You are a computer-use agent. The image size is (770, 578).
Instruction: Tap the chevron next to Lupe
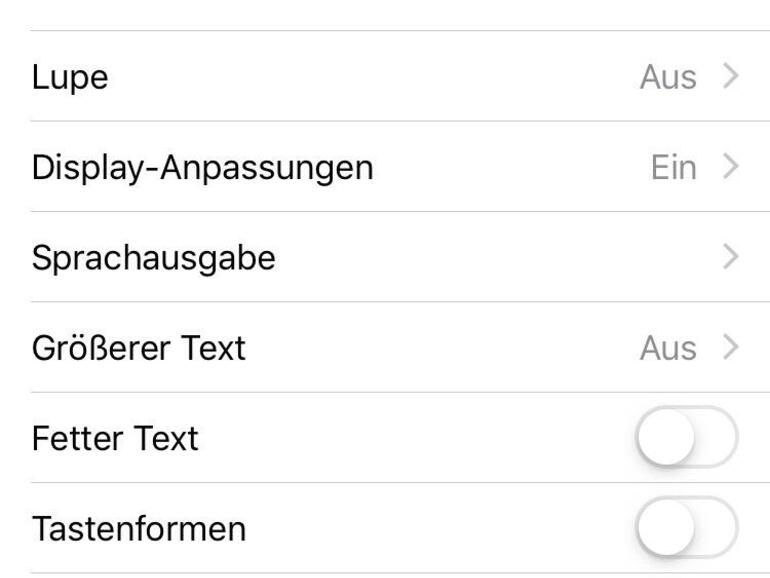tap(730, 77)
